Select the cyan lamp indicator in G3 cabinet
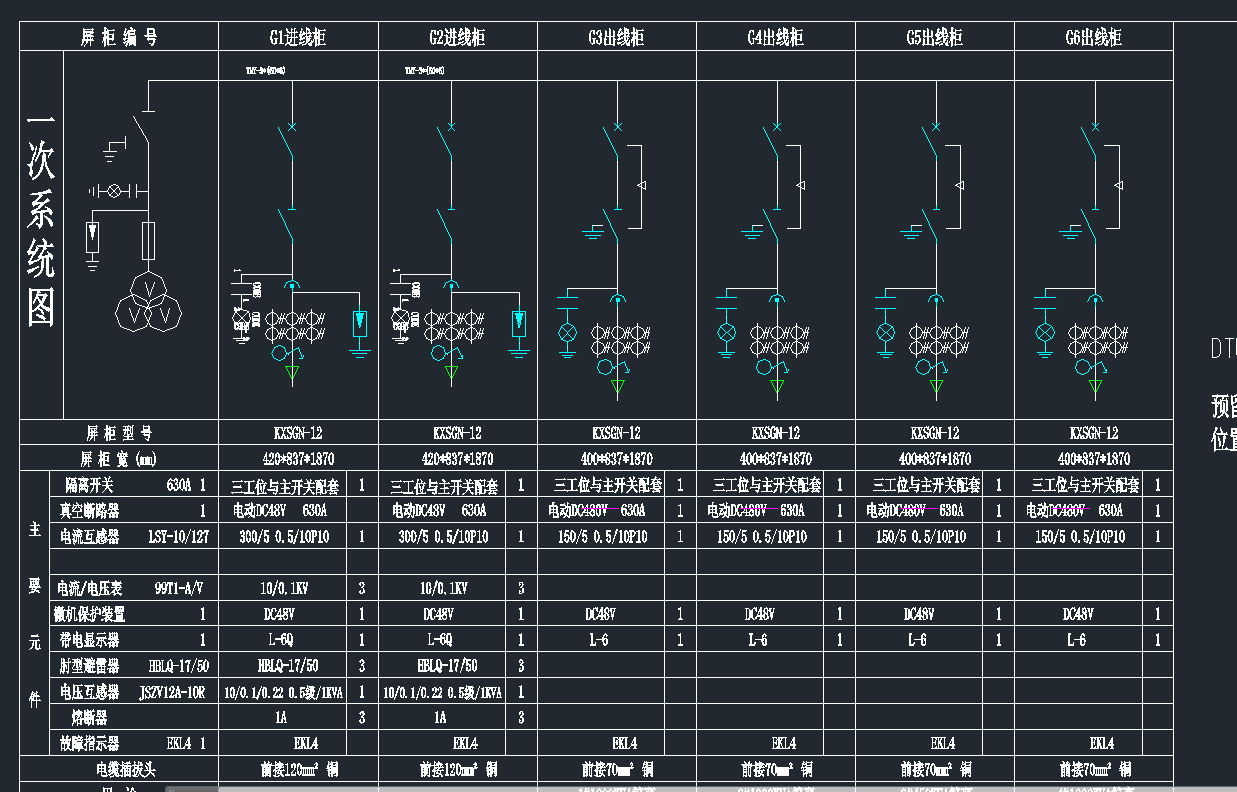The height and width of the screenshot is (792, 1237). pos(567,332)
